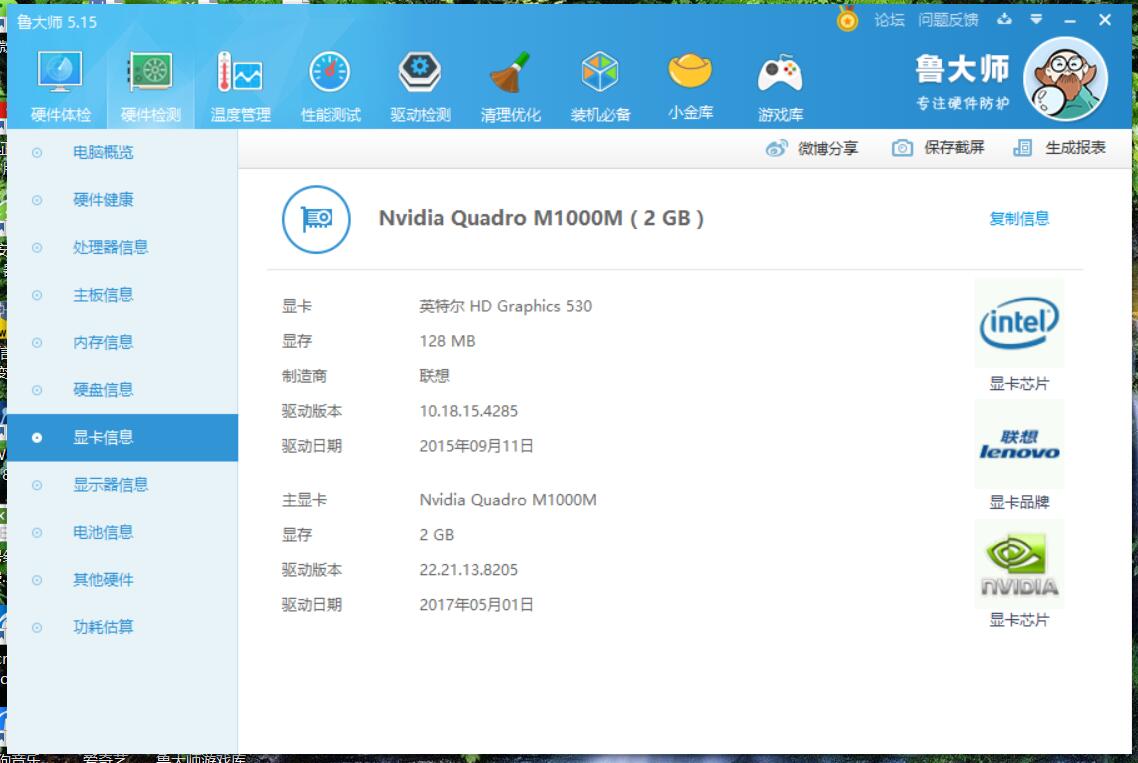The image size is (1138, 763).
Task: Switch to the 电脑概览 sidebar item
Action: pos(103,152)
